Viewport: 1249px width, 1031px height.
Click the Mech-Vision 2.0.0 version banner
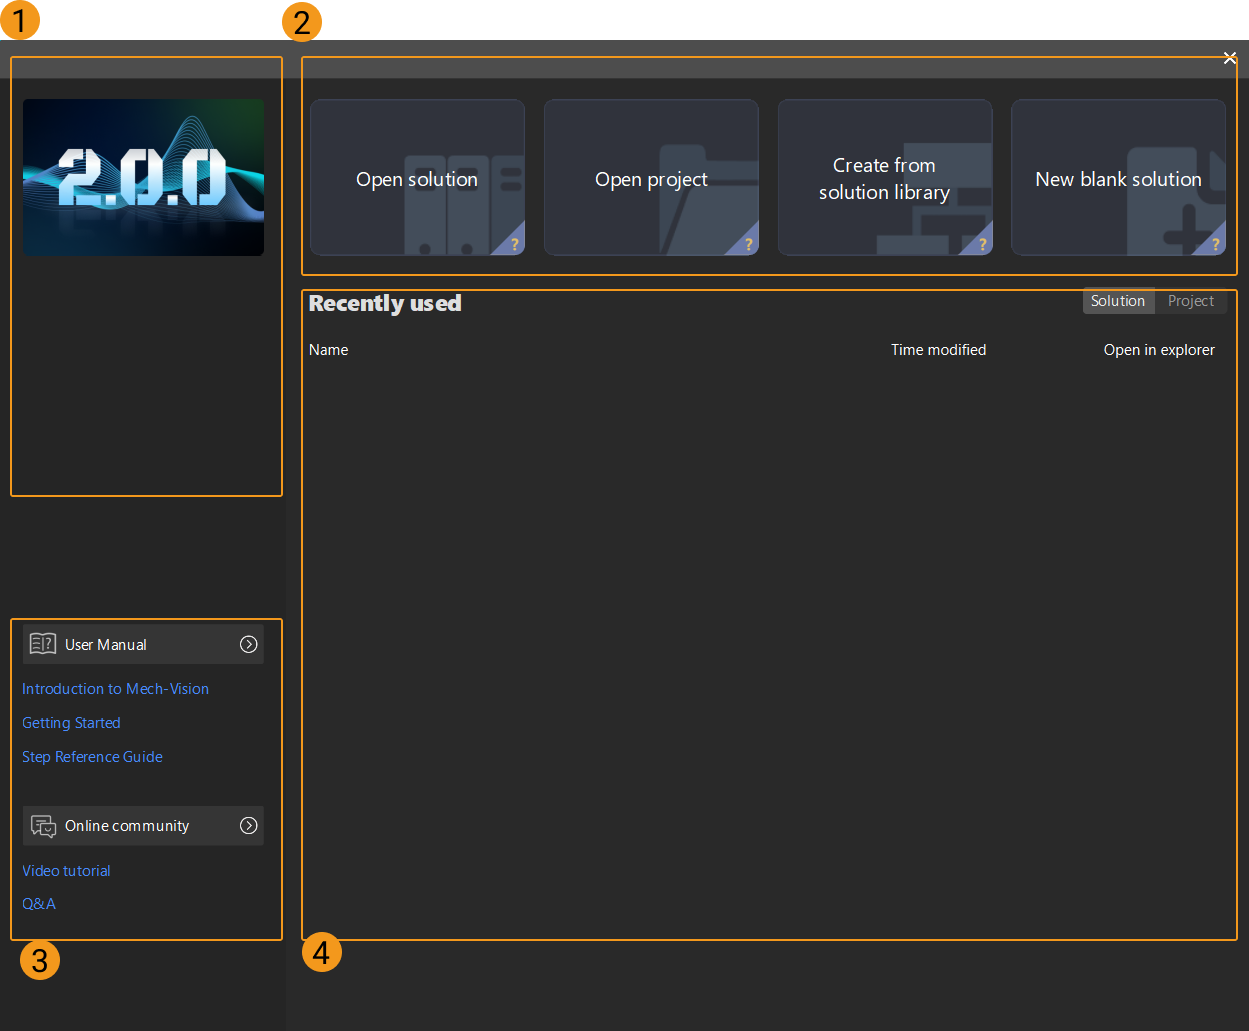pyautogui.click(x=143, y=177)
